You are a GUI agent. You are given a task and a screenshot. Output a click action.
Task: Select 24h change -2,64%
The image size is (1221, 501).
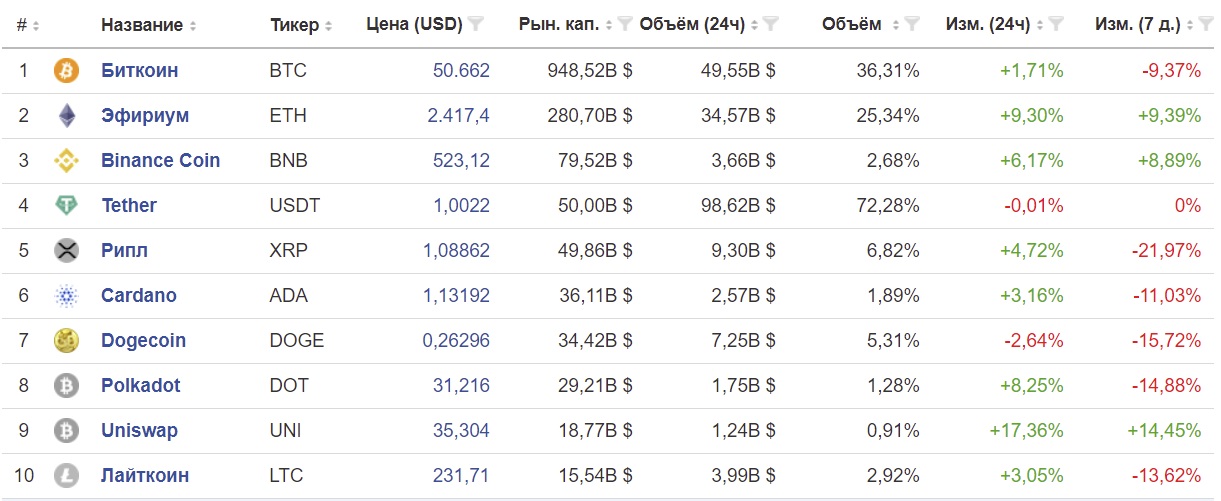1033,341
